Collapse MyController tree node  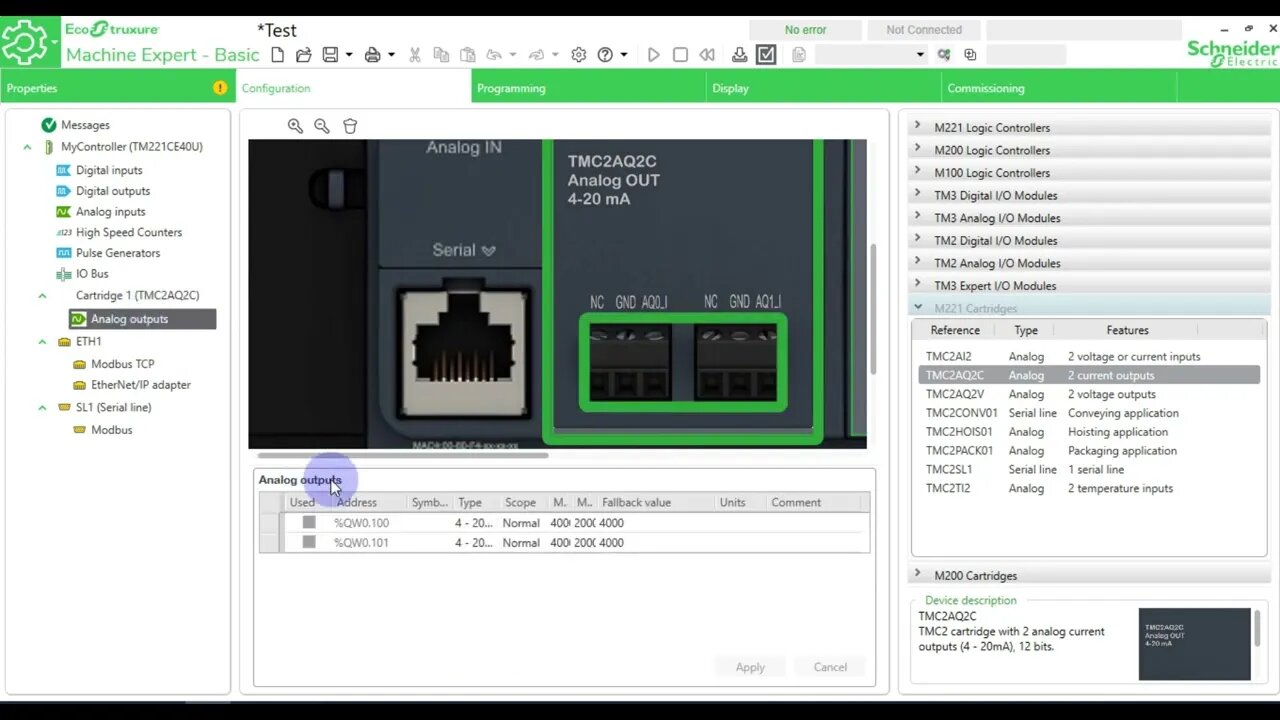[x=28, y=147]
